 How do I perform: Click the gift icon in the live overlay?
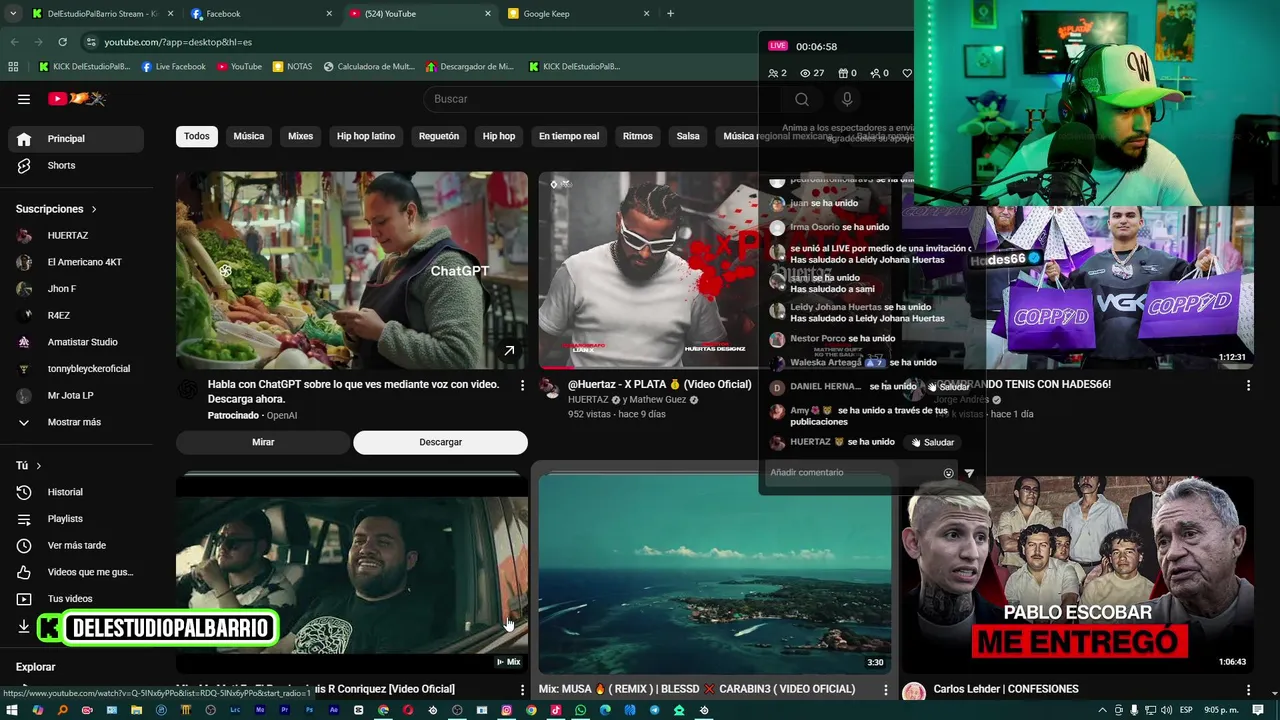point(842,73)
